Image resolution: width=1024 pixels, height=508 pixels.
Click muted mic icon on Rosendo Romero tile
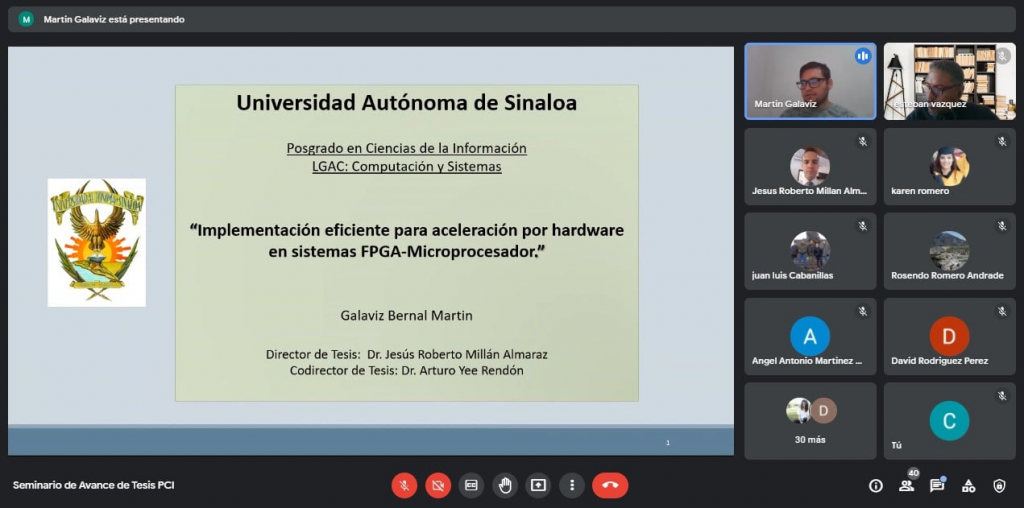click(1002, 226)
